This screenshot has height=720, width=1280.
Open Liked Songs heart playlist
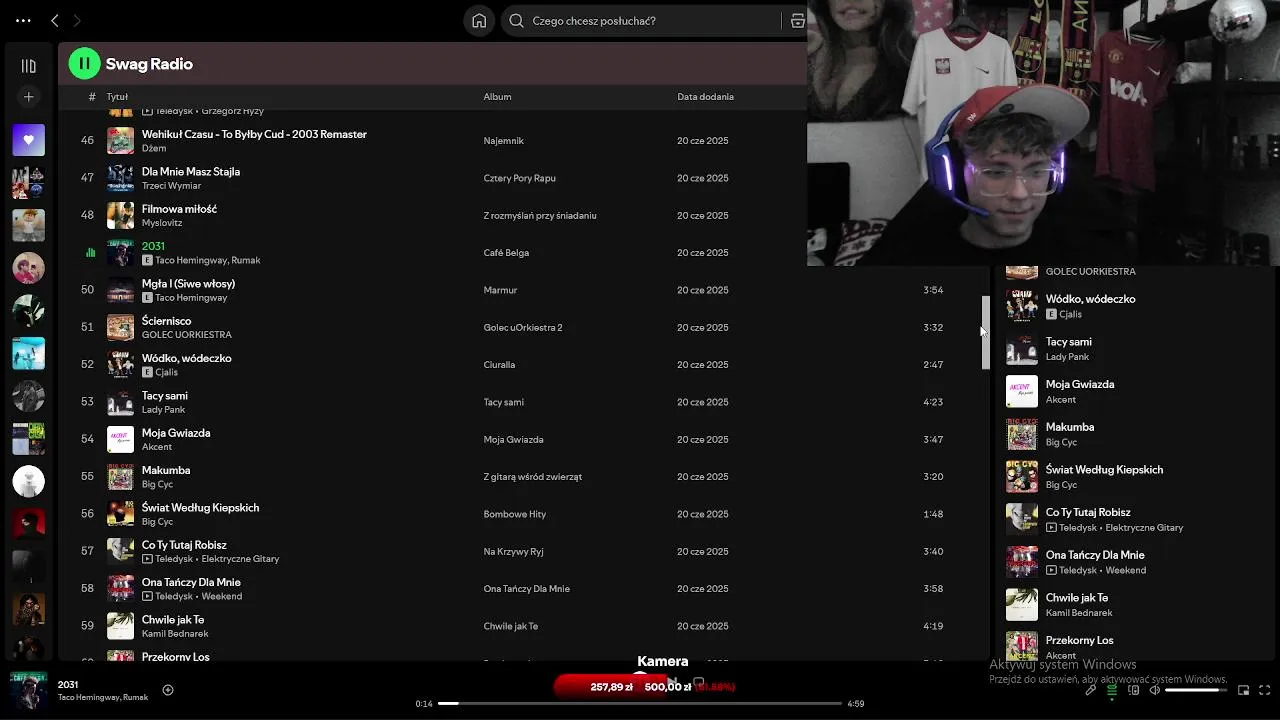pos(28,140)
